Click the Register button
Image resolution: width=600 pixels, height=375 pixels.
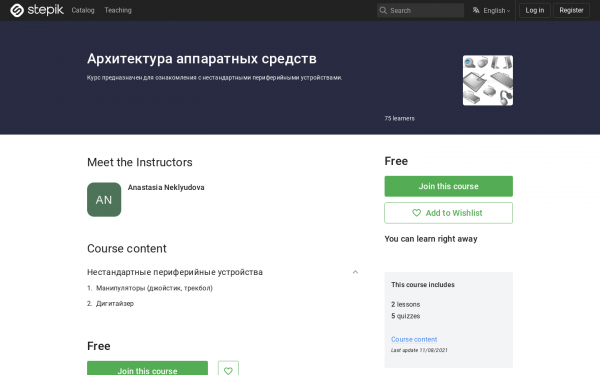[x=571, y=10]
